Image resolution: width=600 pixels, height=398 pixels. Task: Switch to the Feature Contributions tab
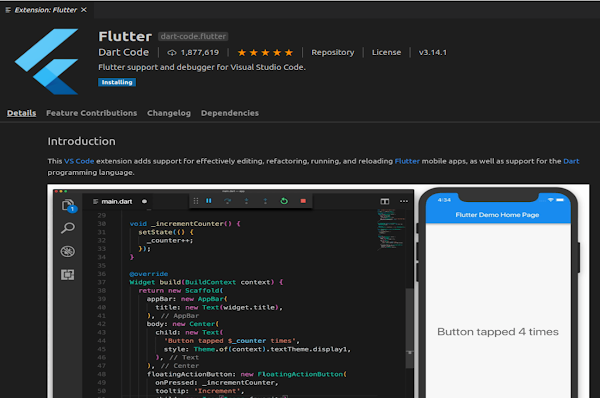pyautogui.click(x=91, y=113)
